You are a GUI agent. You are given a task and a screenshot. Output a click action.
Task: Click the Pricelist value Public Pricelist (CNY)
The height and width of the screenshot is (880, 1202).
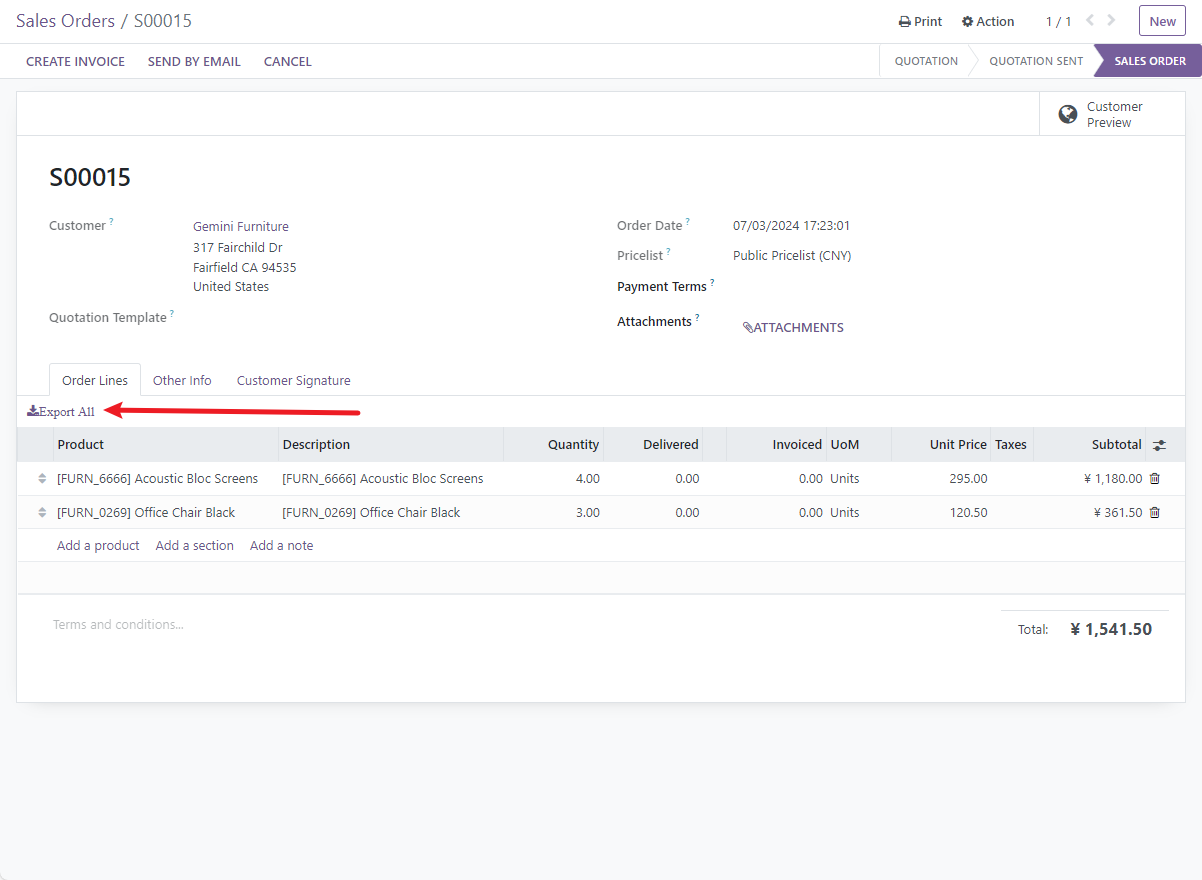click(792, 256)
